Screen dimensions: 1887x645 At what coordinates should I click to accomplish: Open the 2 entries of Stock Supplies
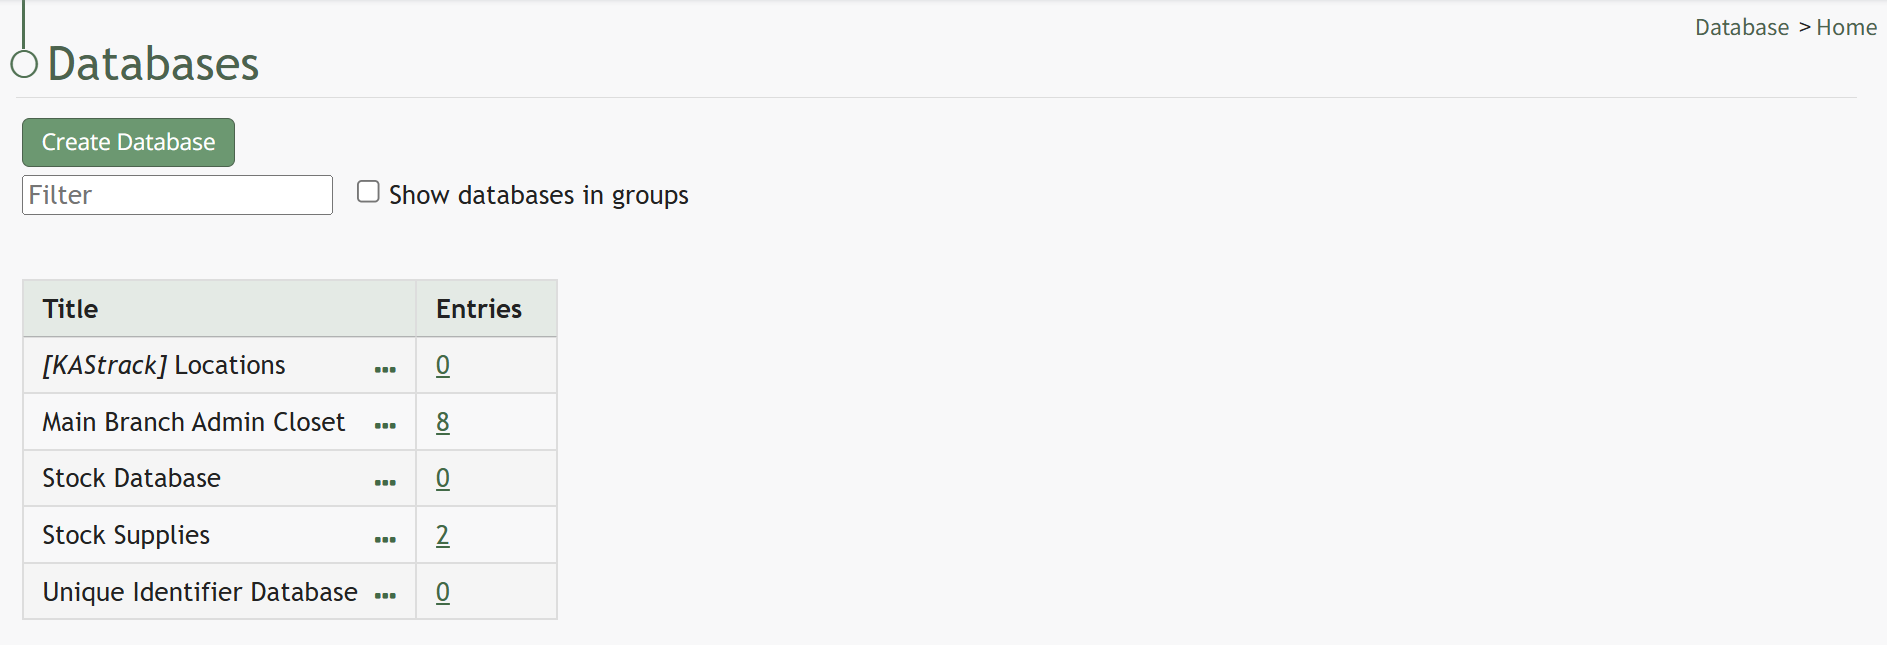point(443,535)
